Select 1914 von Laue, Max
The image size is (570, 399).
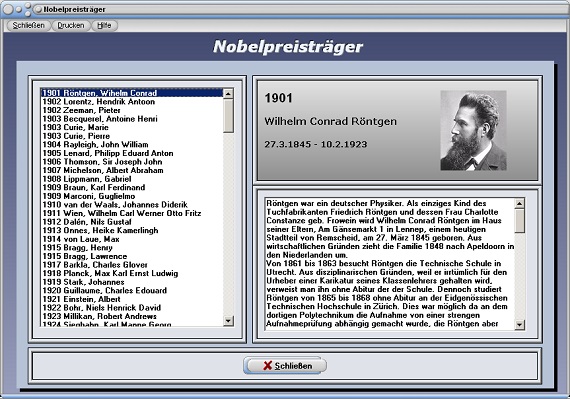[132, 239]
